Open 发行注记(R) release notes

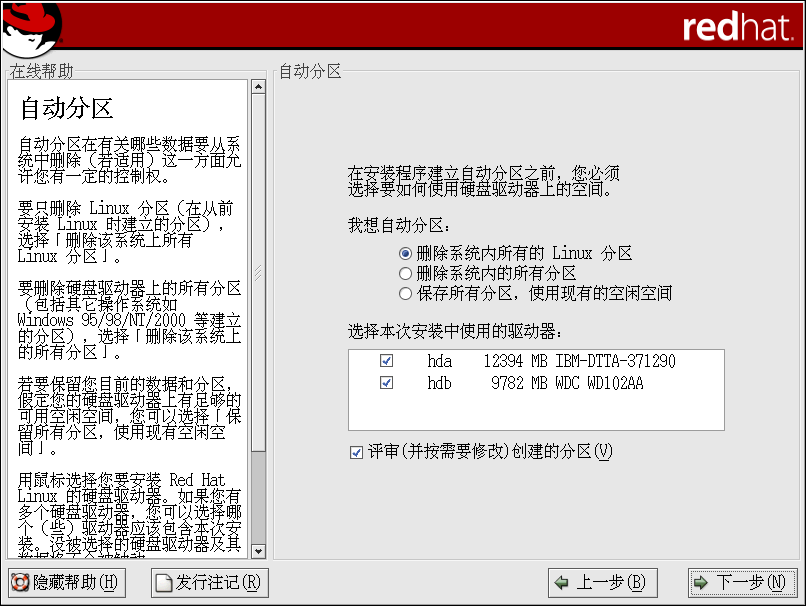(210, 583)
